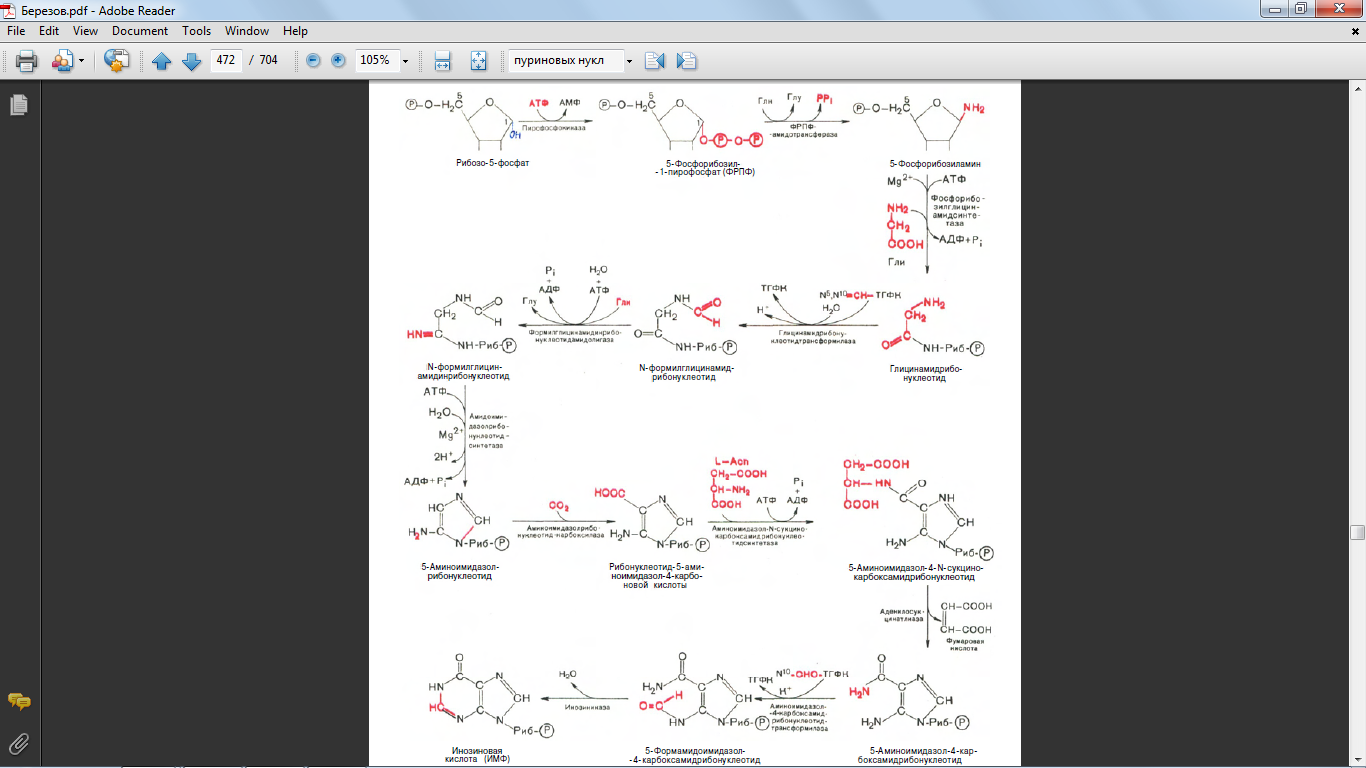This screenshot has height=768, width=1366.
Task: Fit one full page to window icon
Action: coord(477,61)
